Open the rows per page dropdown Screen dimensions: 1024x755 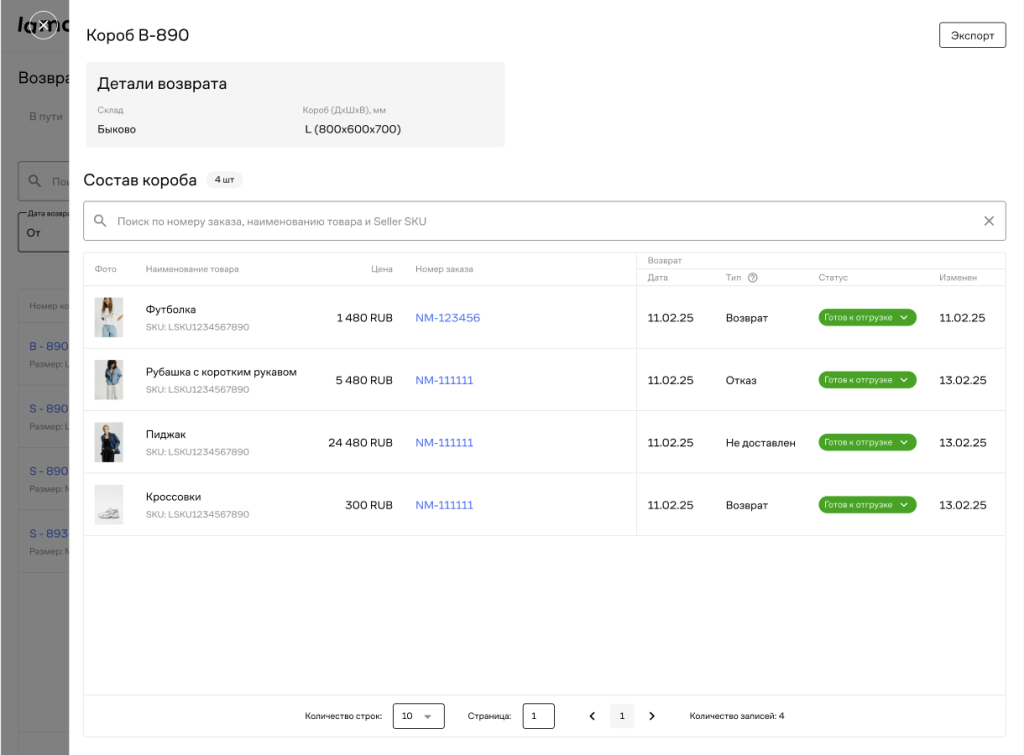click(418, 716)
